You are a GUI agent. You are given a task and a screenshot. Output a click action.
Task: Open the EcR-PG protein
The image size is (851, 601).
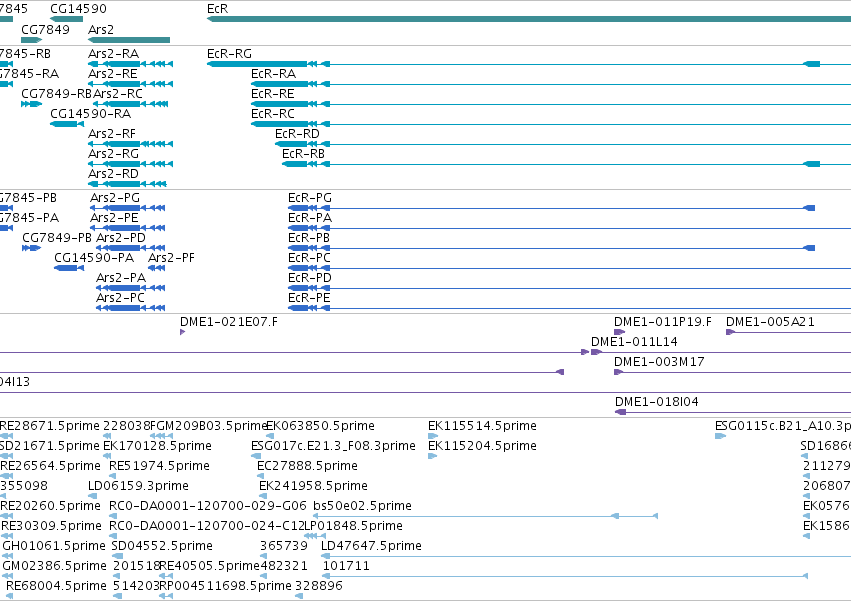click(310, 198)
